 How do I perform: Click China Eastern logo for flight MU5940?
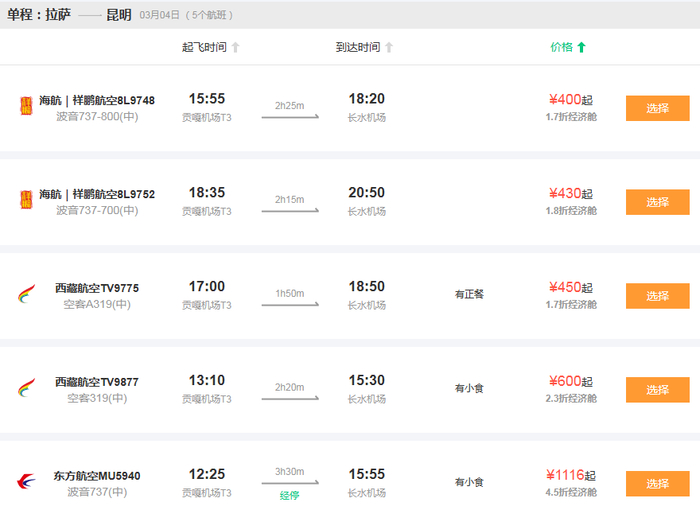(x=26, y=483)
